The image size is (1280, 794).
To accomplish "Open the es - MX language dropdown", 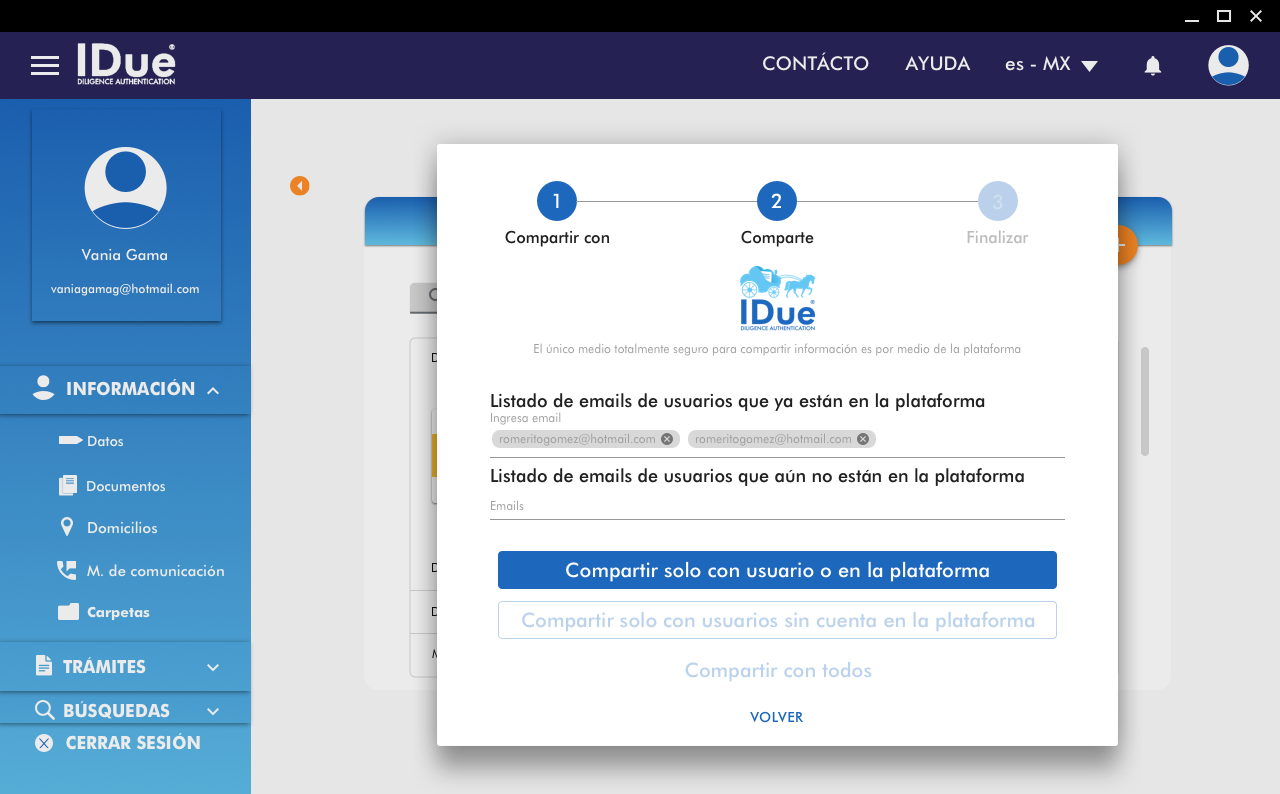I will pyautogui.click(x=1051, y=65).
